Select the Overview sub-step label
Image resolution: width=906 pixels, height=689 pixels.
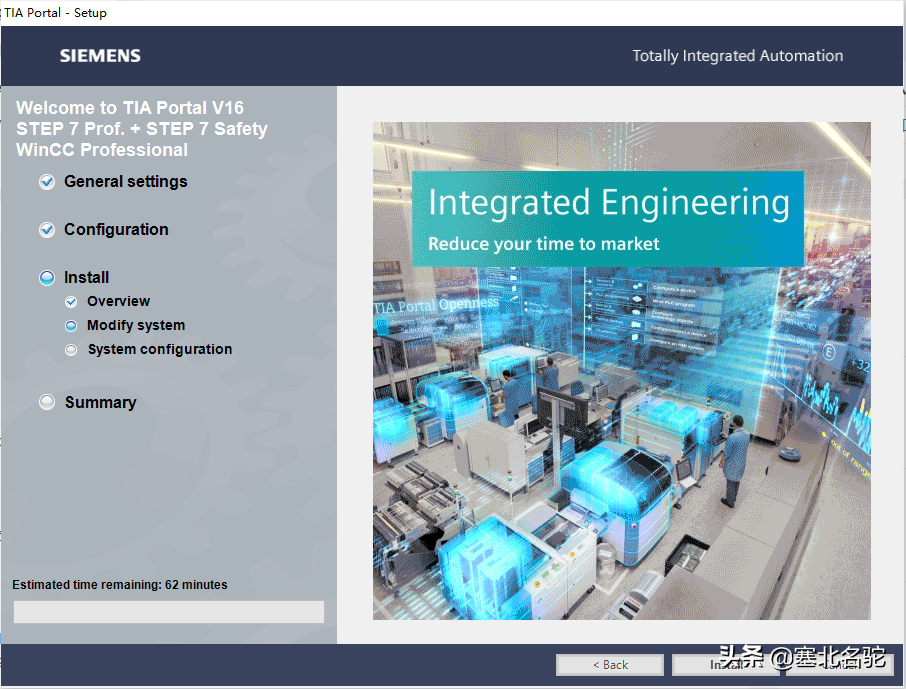tap(118, 301)
